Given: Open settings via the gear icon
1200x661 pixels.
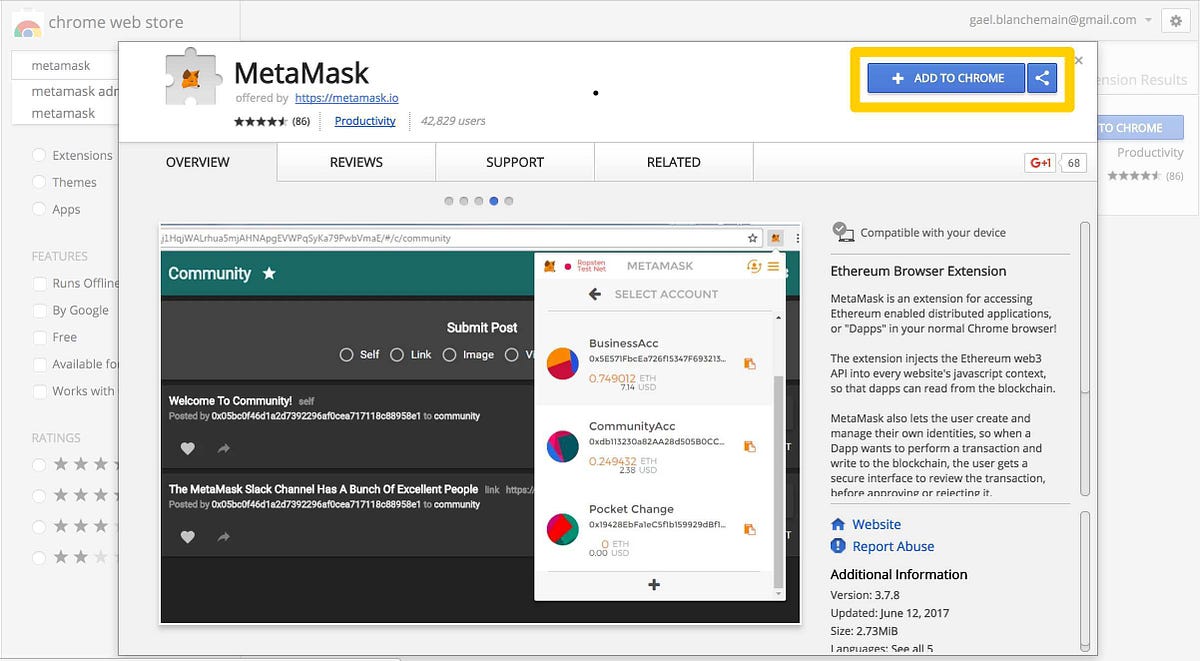Looking at the screenshot, I should pos(1175,20).
